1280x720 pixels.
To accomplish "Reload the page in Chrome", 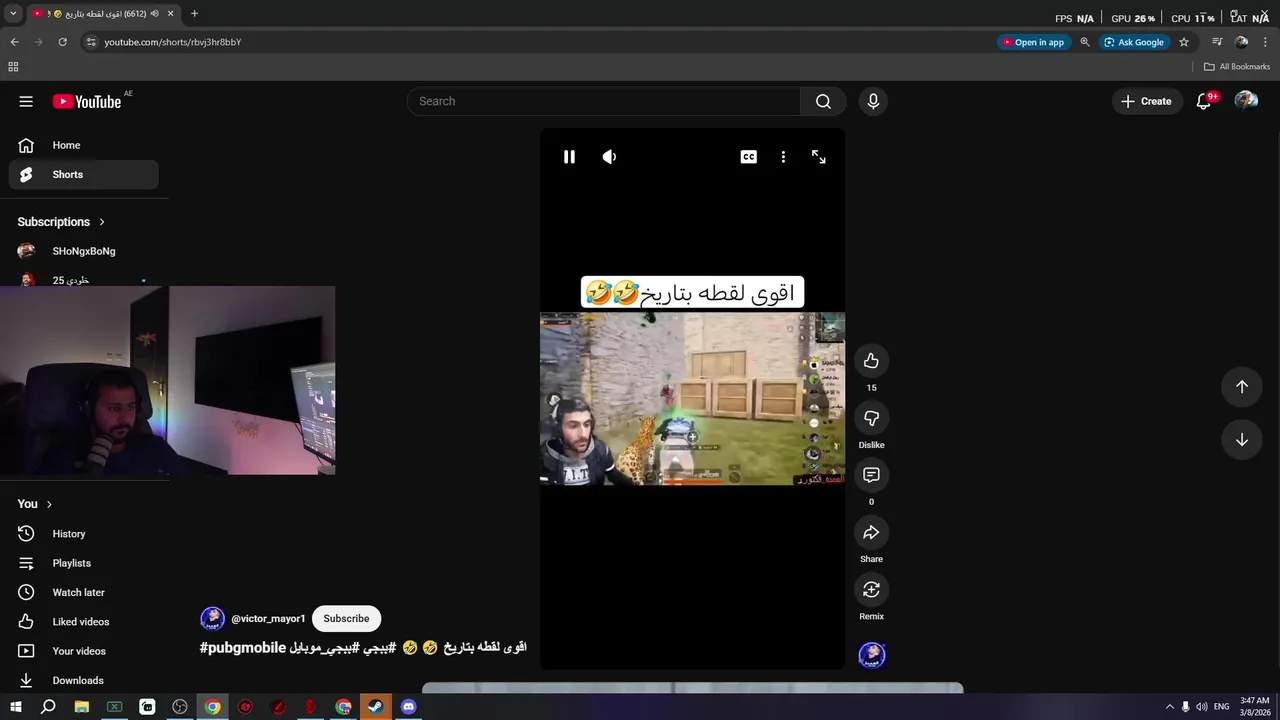I will tap(62, 42).
